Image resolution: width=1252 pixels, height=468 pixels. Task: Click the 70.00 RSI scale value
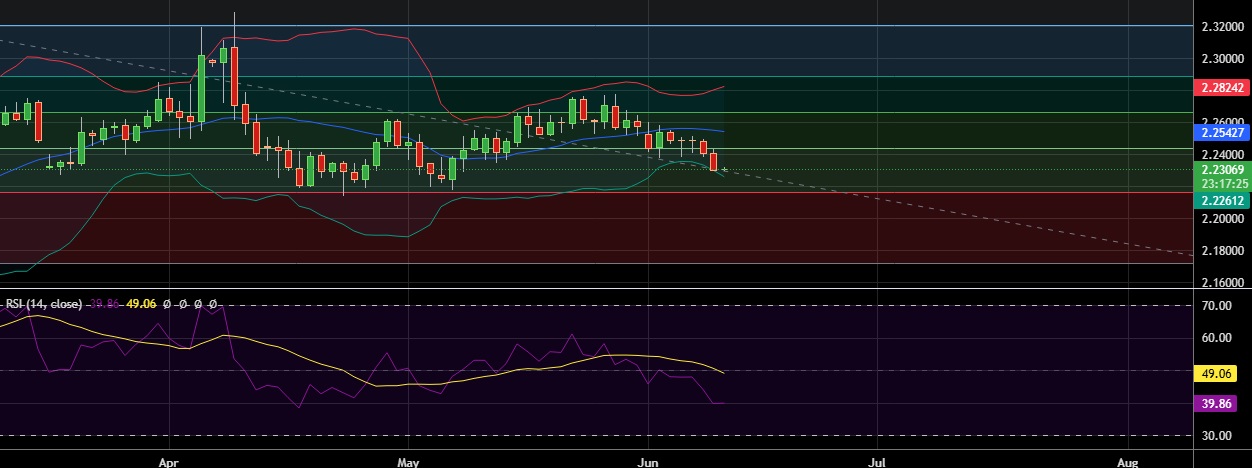coord(1217,307)
